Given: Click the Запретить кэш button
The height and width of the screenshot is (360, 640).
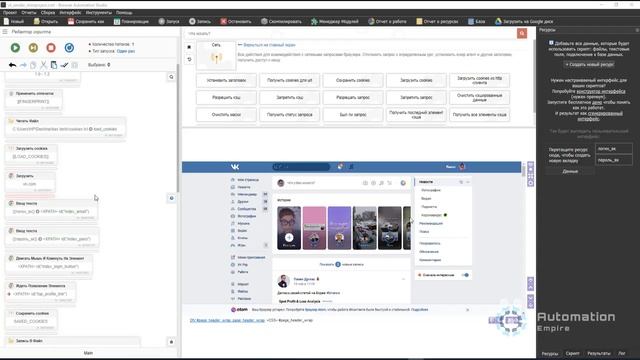Looking at the screenshot, I should tap(289, 98).
